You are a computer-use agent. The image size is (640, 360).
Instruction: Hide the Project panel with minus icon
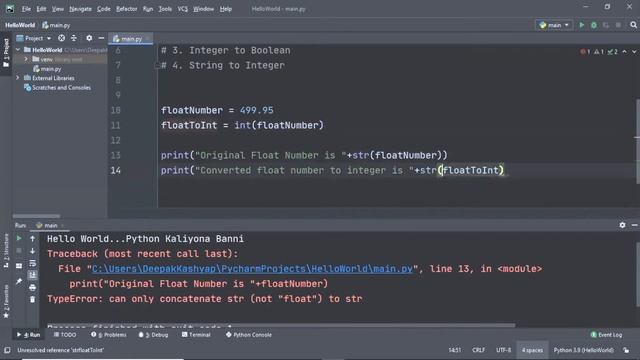(x=101, y=38)
